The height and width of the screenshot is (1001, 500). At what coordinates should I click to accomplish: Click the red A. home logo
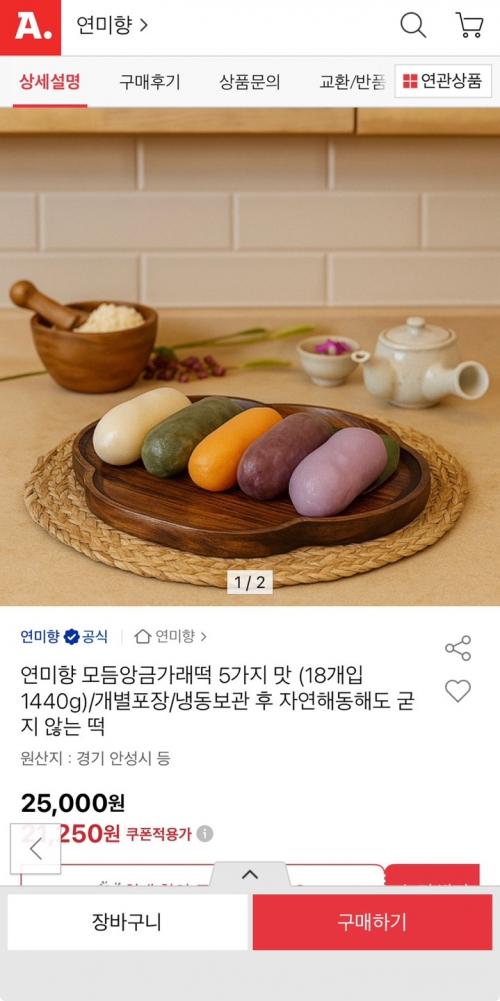pyautogui.click(x=30, y=27)
